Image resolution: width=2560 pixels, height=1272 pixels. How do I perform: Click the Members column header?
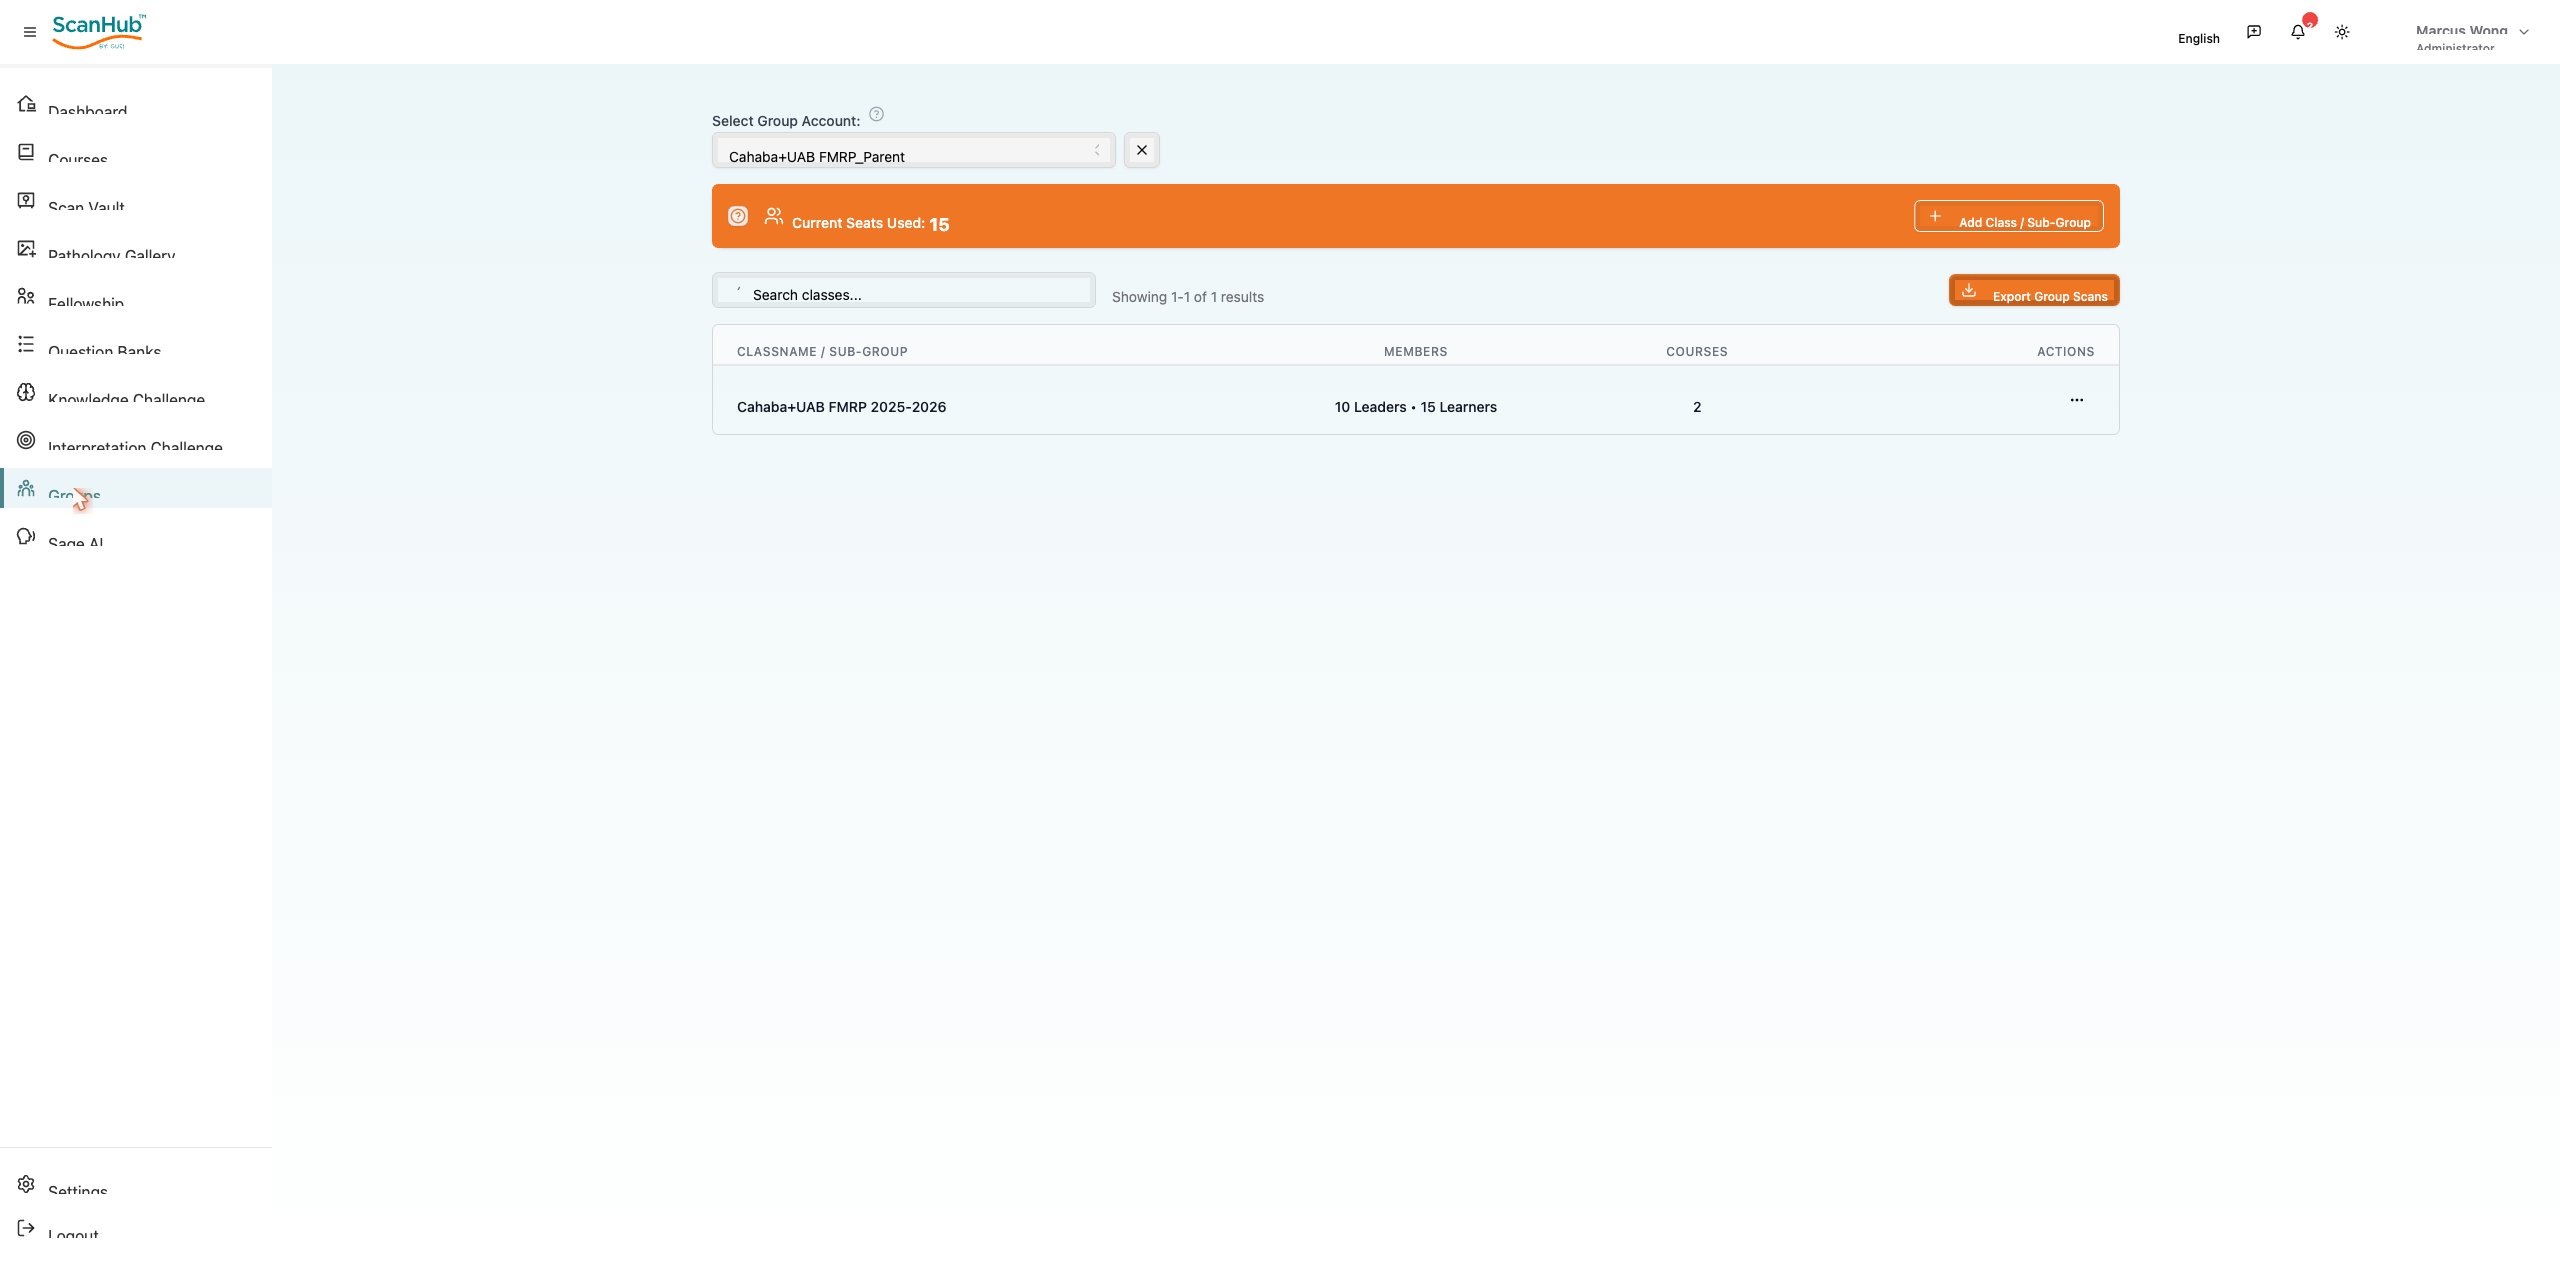coord(1415,352)
